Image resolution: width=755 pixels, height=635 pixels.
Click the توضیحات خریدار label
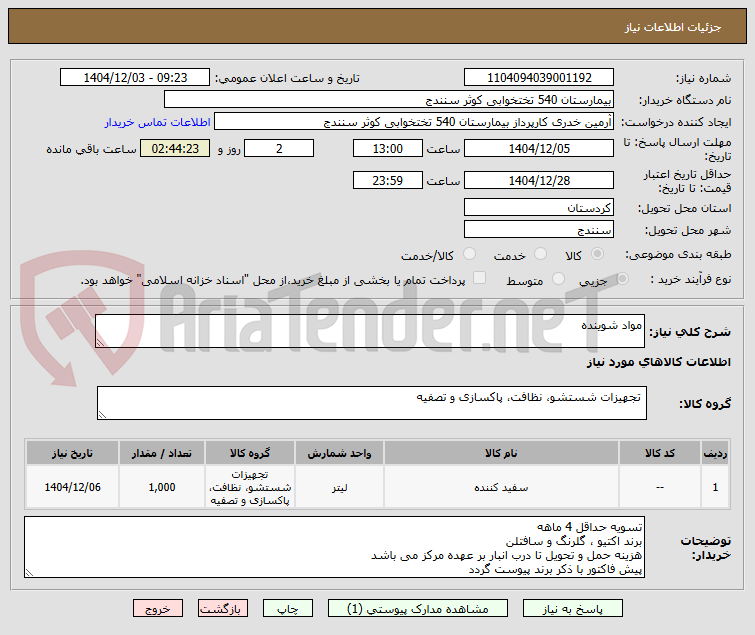(x=705, y=548)
